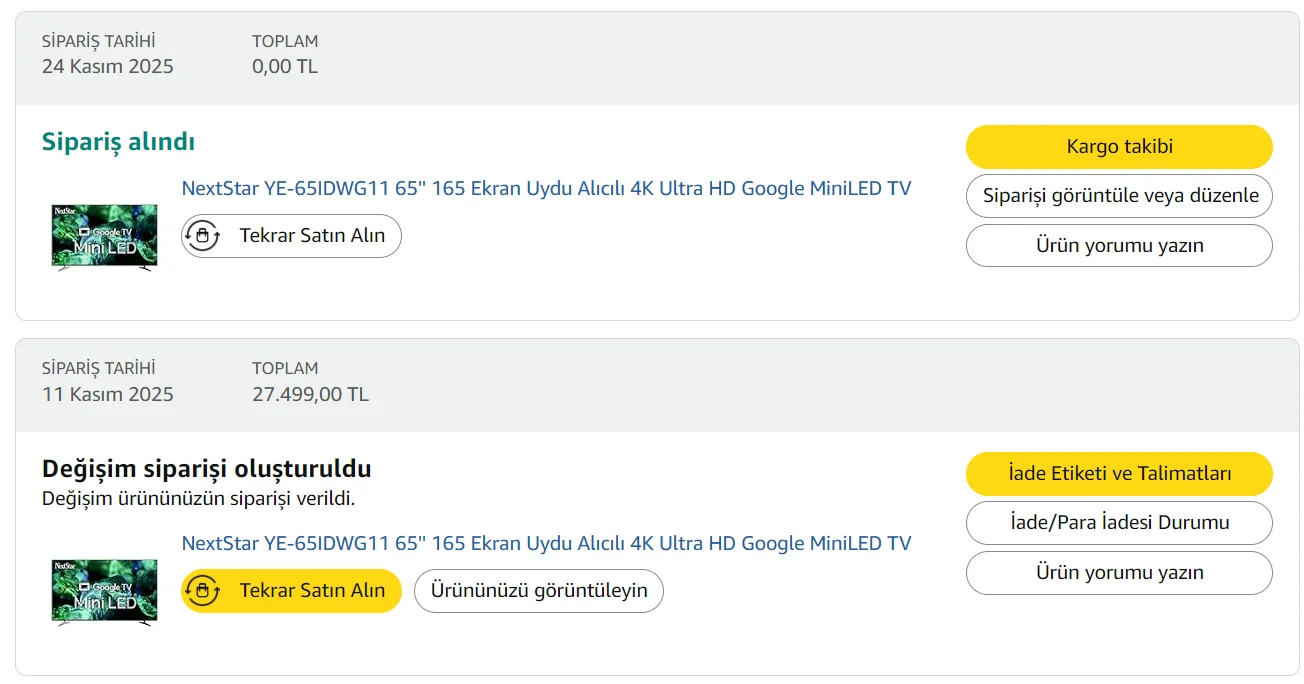Click the buy-again cycle icon in the 24 Kasım order
The width and height of the screenshot is (1304, 684).
click(203, 236)
